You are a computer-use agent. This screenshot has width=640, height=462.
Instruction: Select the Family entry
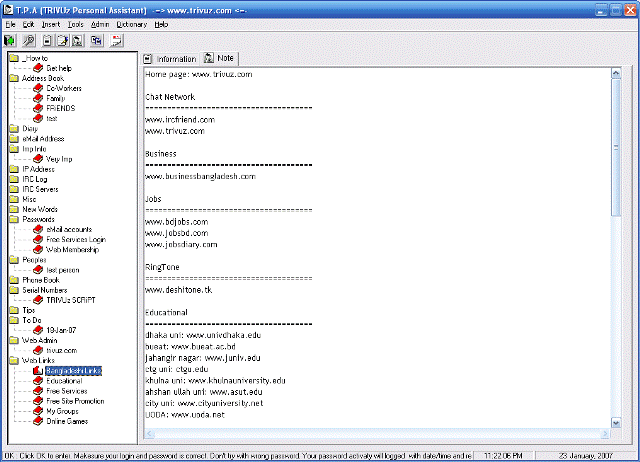(56, 98)
